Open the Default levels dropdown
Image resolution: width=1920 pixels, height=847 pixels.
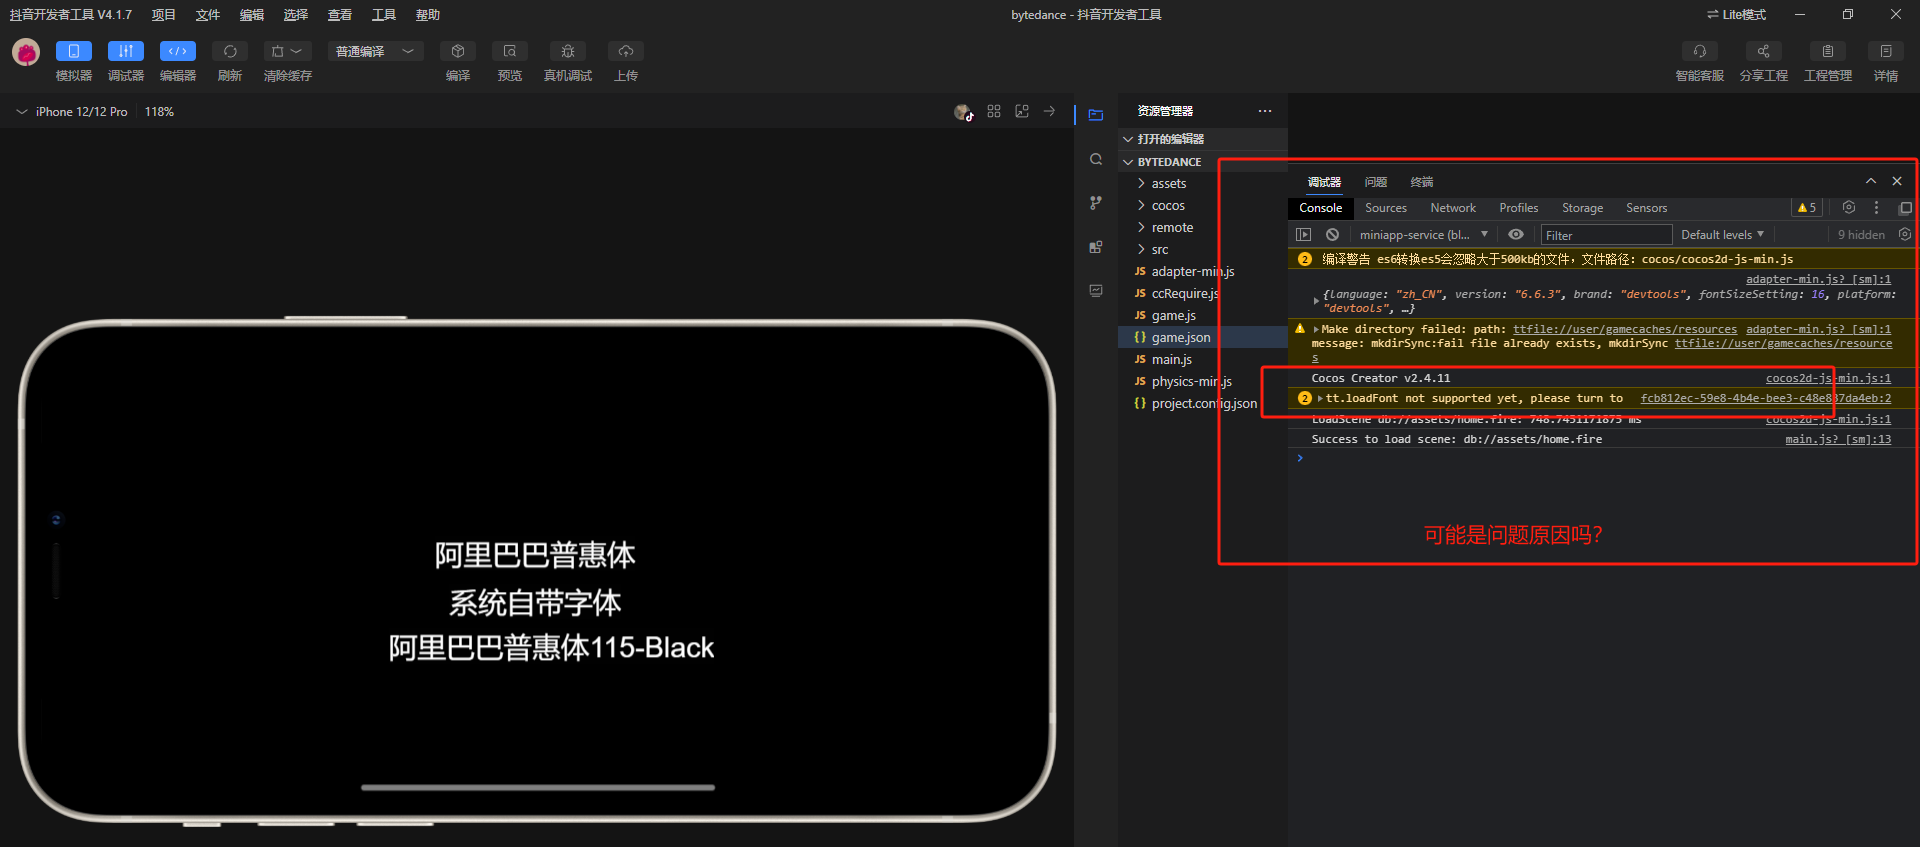(1723, 235)
